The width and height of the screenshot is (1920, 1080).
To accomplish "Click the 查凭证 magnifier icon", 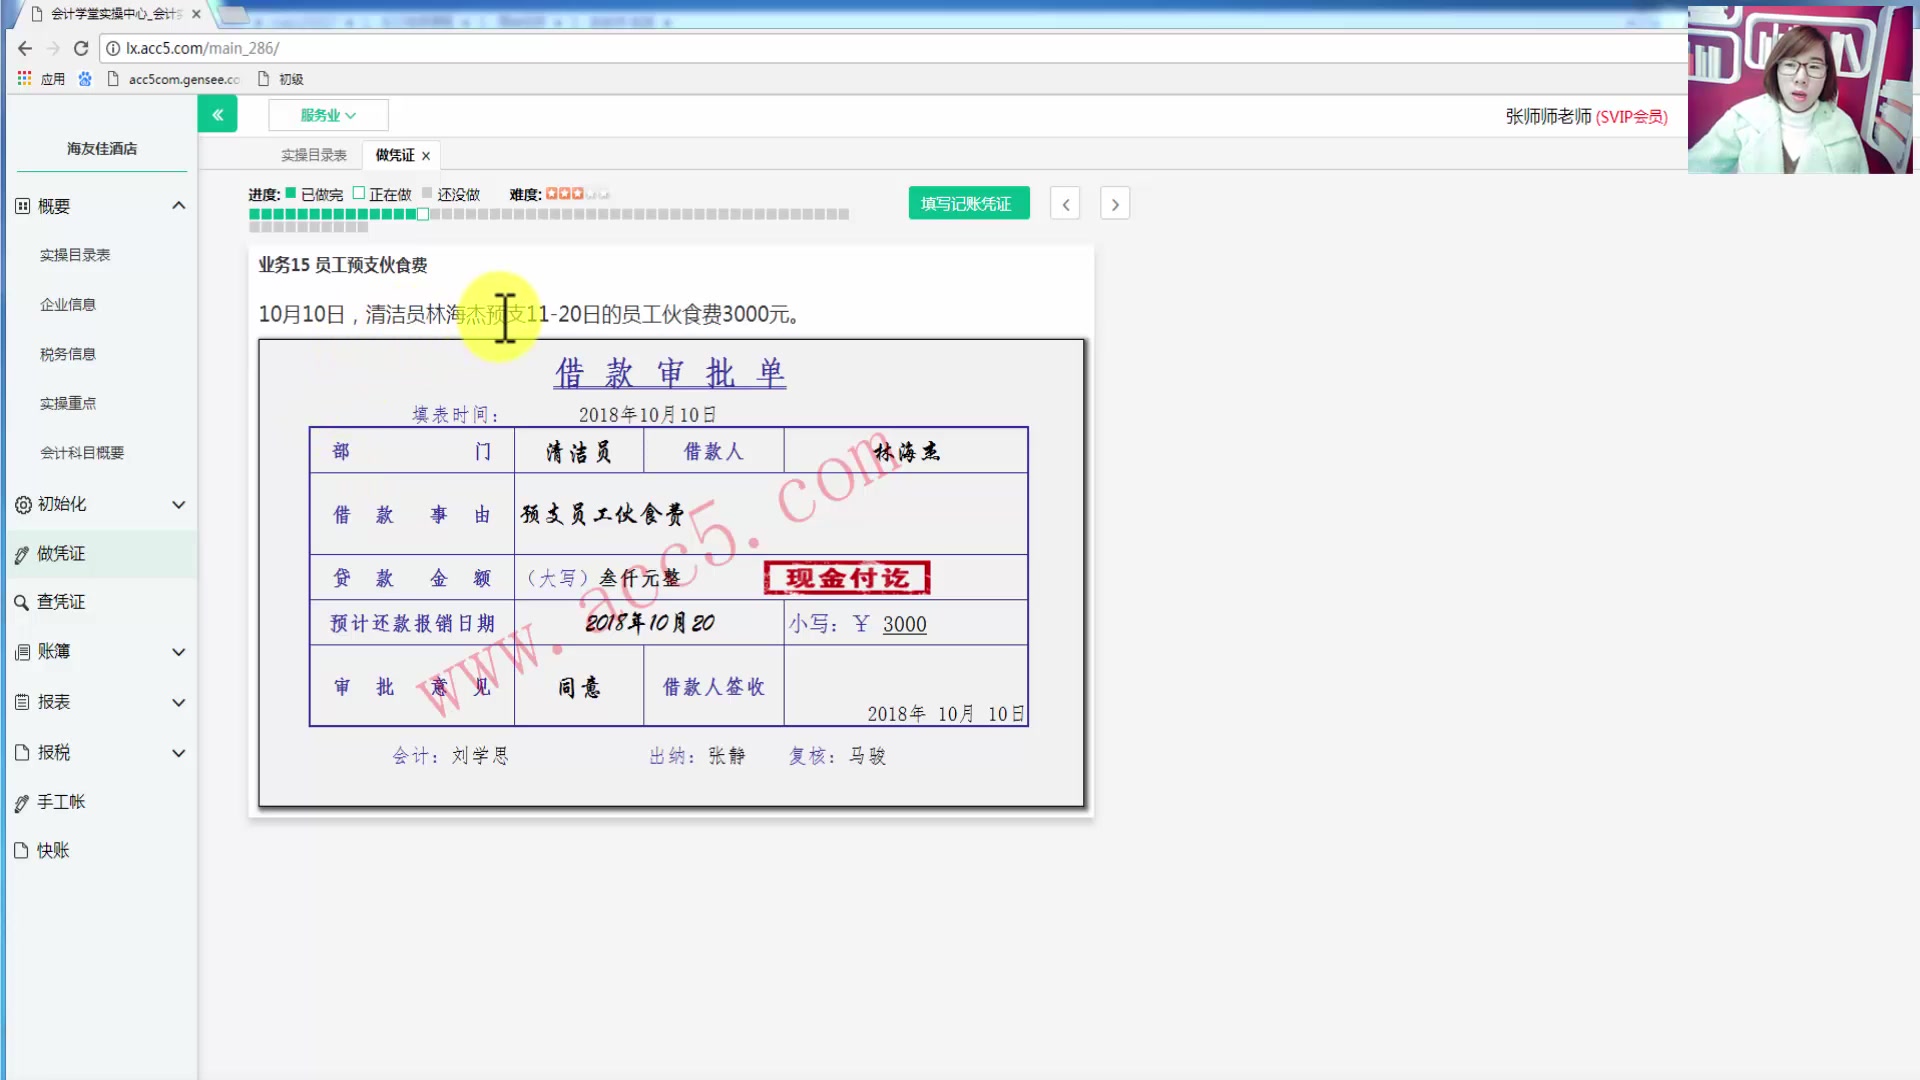I will click(x=21, y=603).
